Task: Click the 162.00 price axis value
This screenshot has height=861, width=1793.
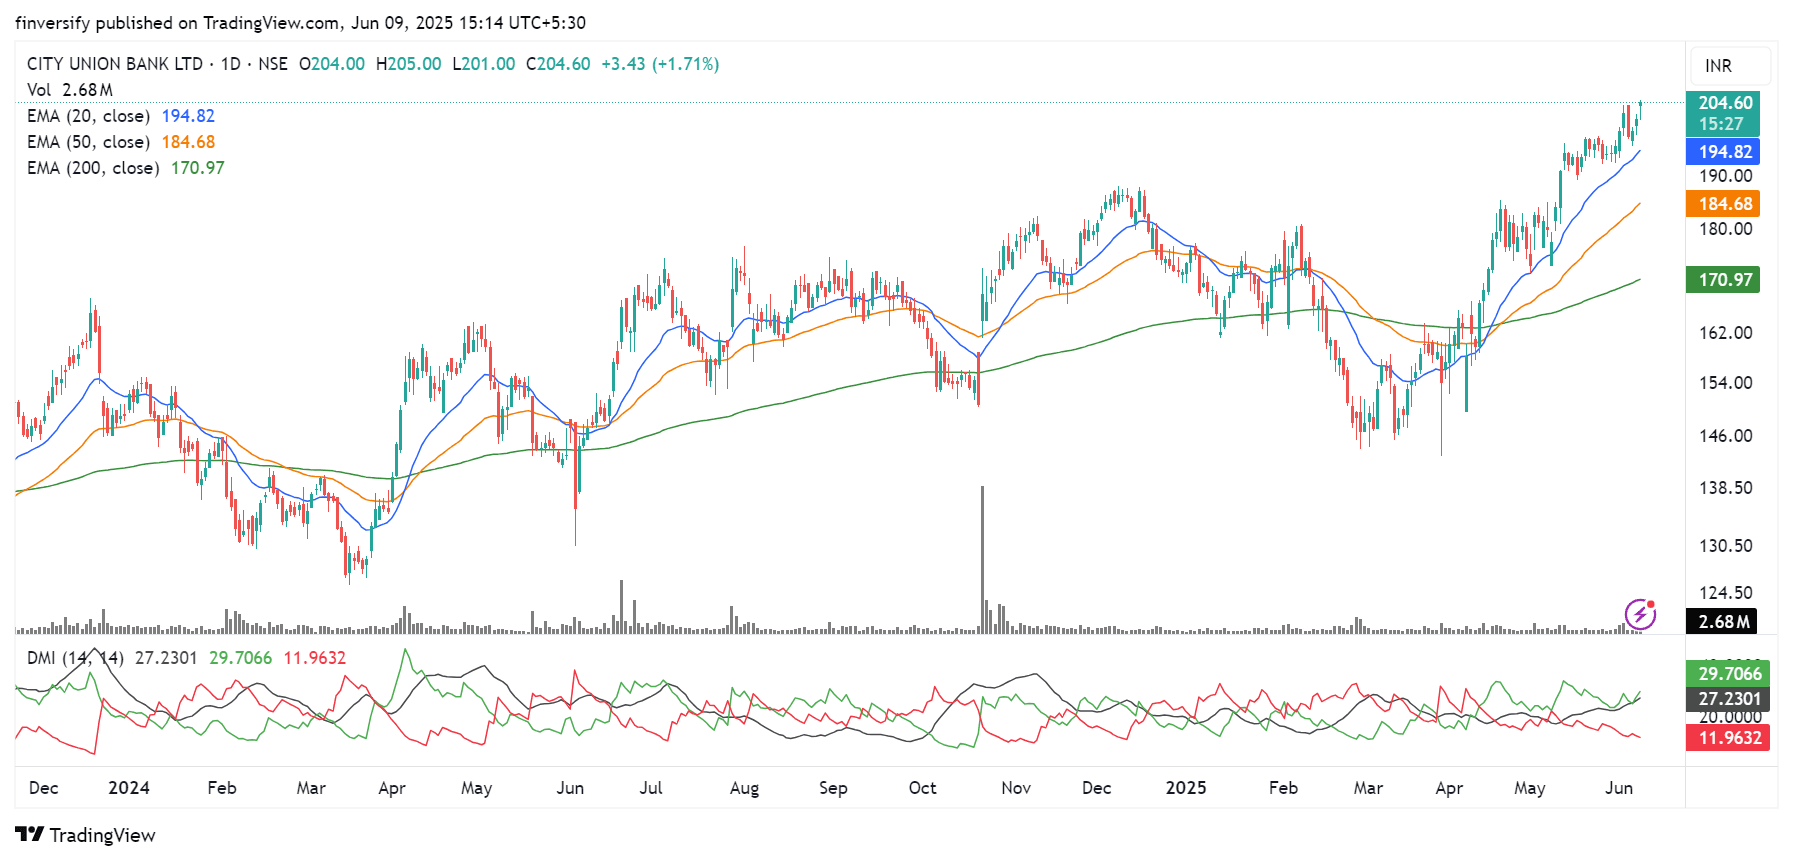Action: coord(1726,333)
